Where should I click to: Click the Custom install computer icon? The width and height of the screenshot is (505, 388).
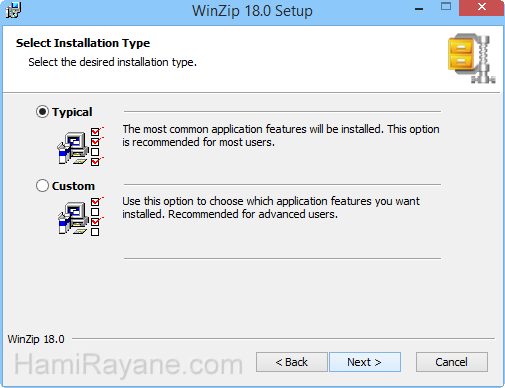tap(80, 216)
